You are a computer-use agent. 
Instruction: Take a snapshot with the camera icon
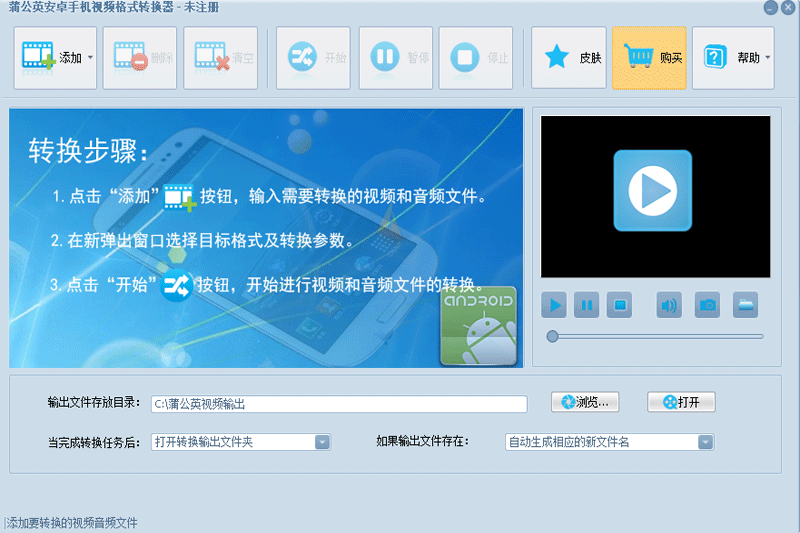pyautogui.click(x=707, y=305)
